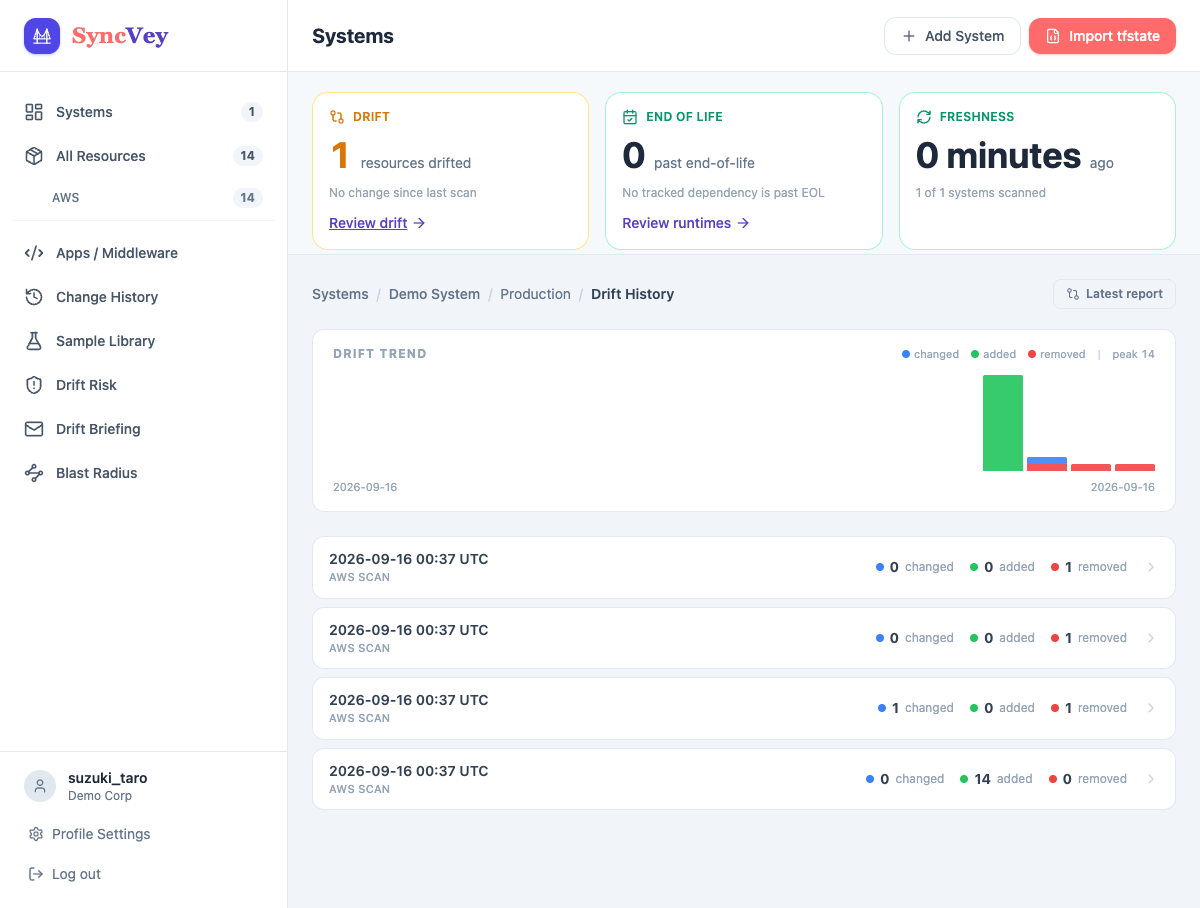The image size is (1200, 908).
Task: Follow the Review runtimes link
Action: coord(686,223)
